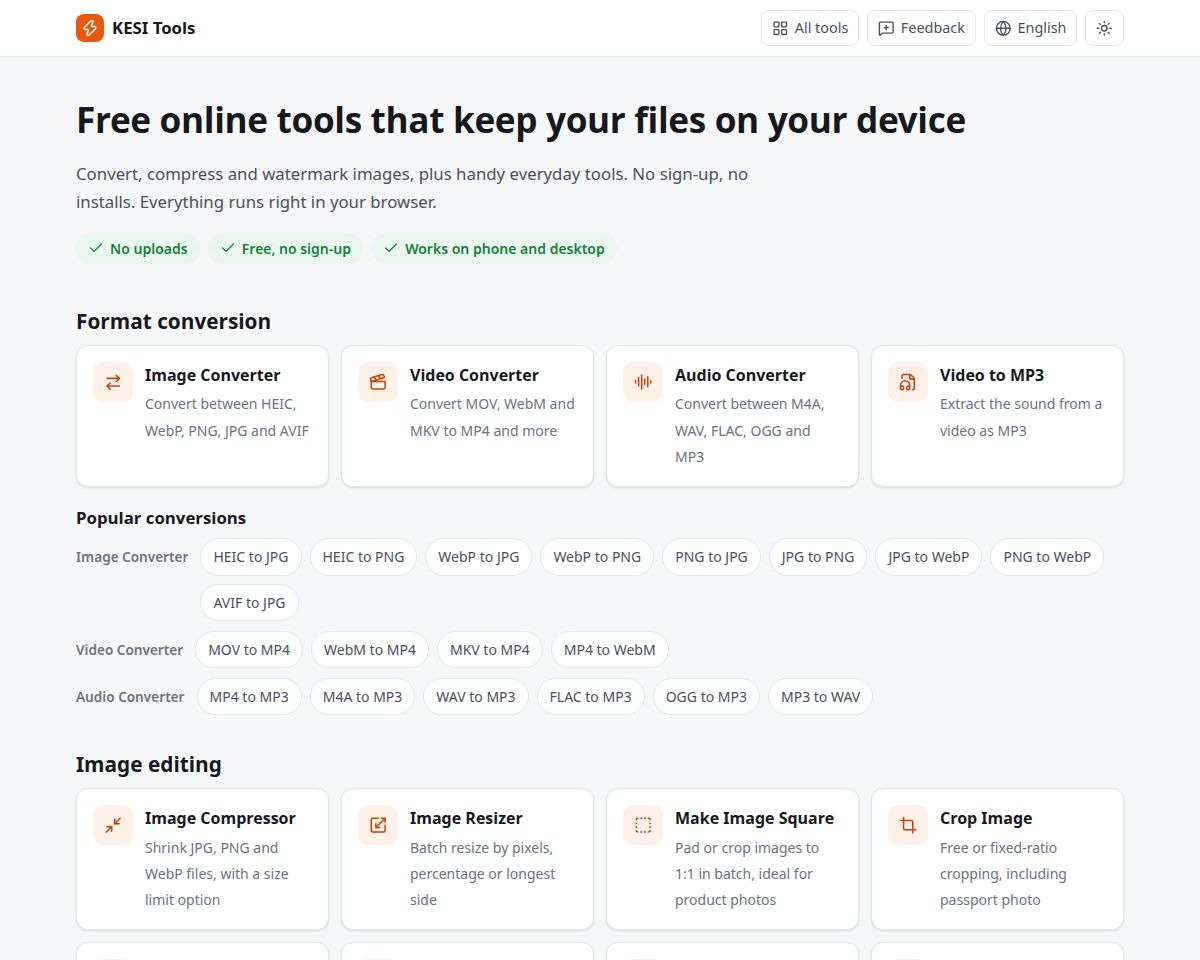Image resolution: width=1200 pixels, height=960 pixels.
Task: Click the Audio Converter row label
Action: coord(130,697)
